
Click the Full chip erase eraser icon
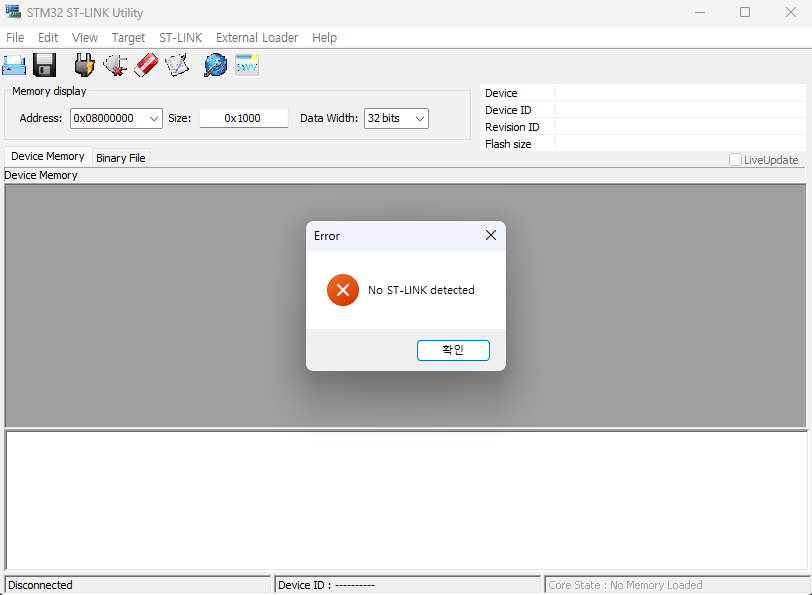pyautogui.click(x=146, y=65)
